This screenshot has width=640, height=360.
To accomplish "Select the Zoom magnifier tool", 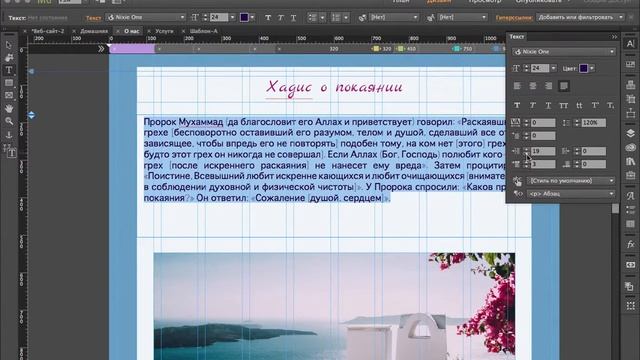I will coord(9,121).
